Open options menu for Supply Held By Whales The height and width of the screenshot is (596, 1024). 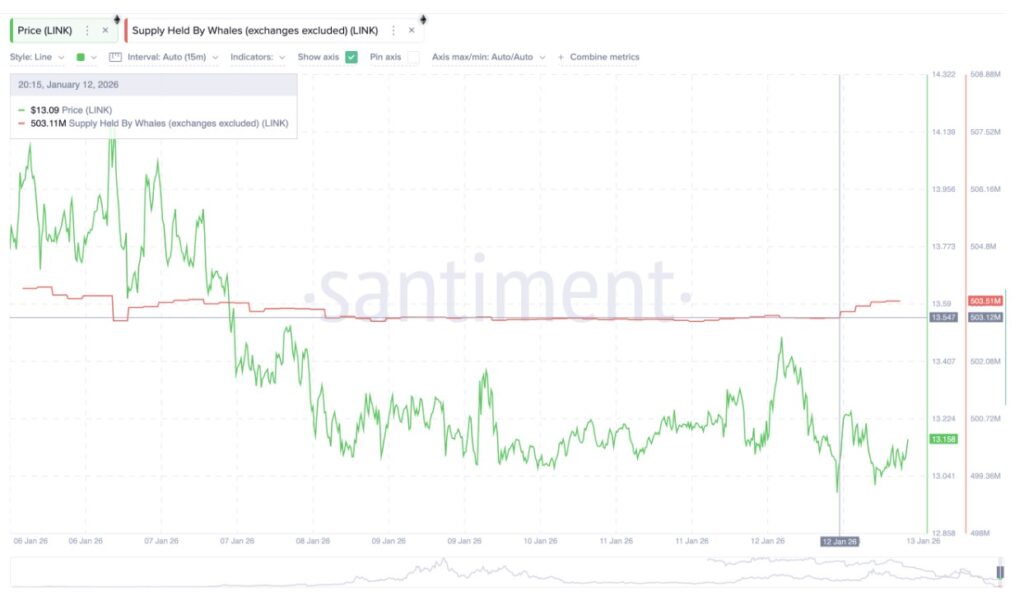pyautogui.click(x=393, y=31)
